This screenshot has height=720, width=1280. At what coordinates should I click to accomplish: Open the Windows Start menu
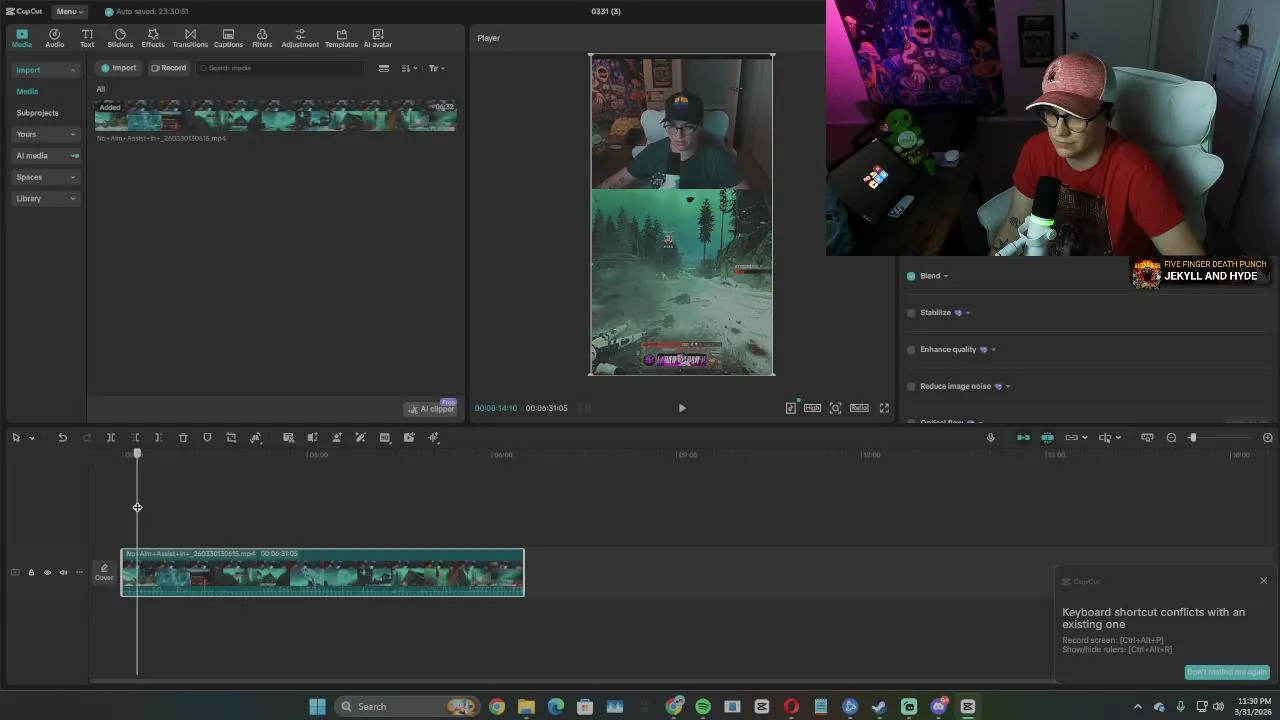(x=317, y=707)
